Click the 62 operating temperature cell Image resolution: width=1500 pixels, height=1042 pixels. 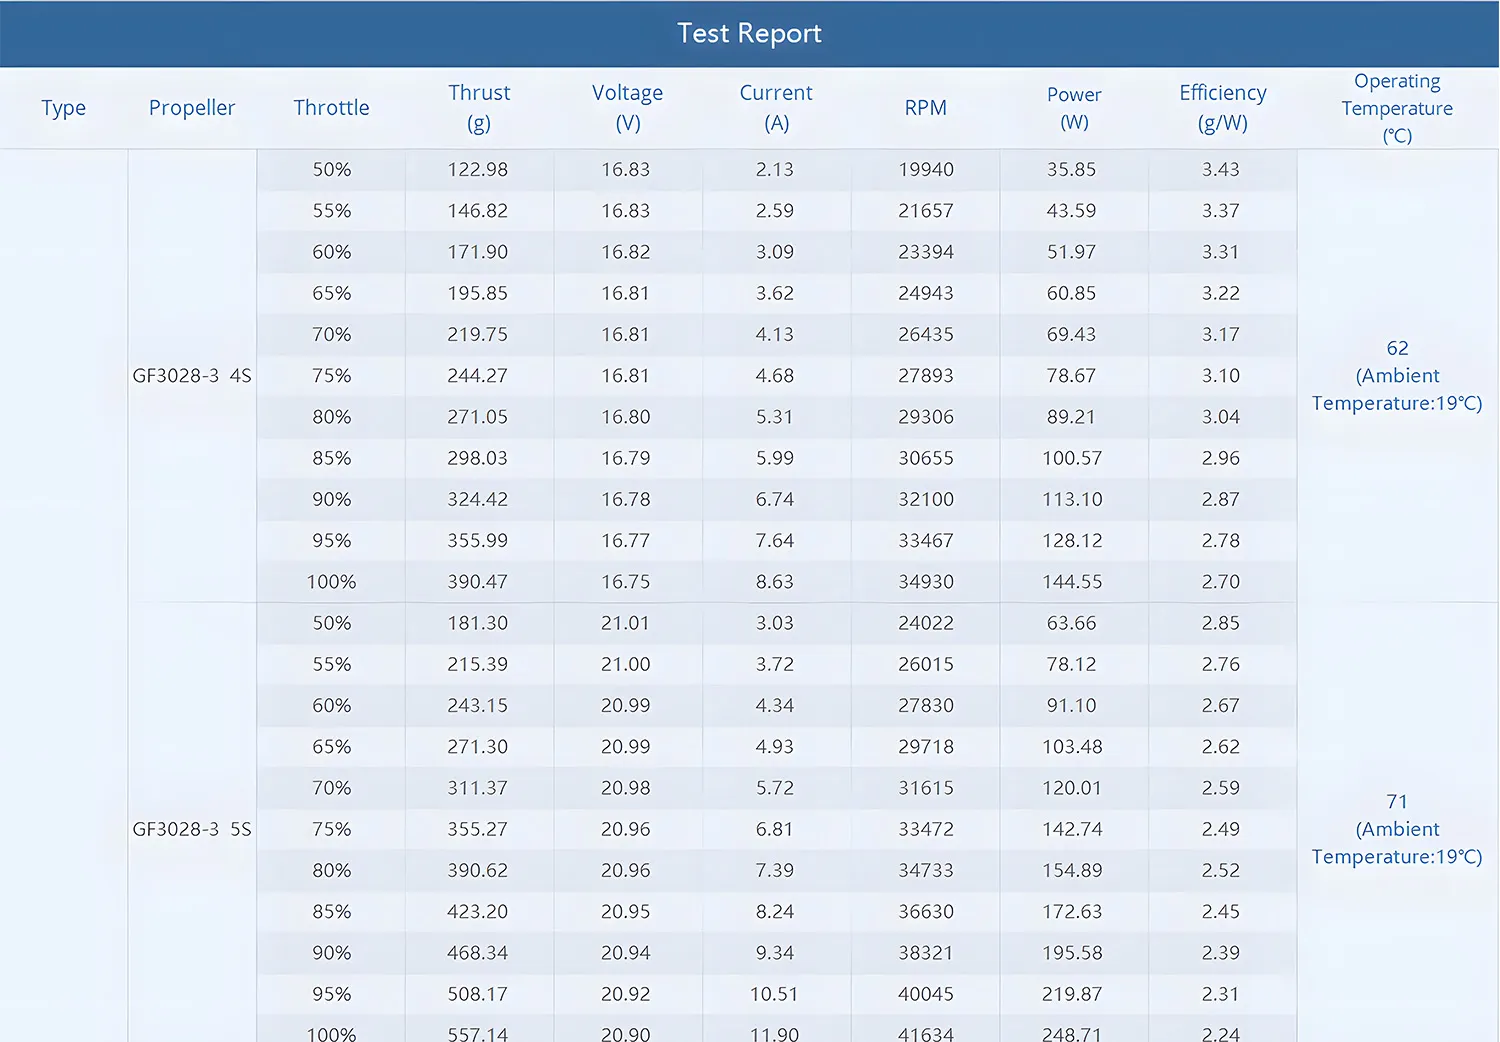1397,376
